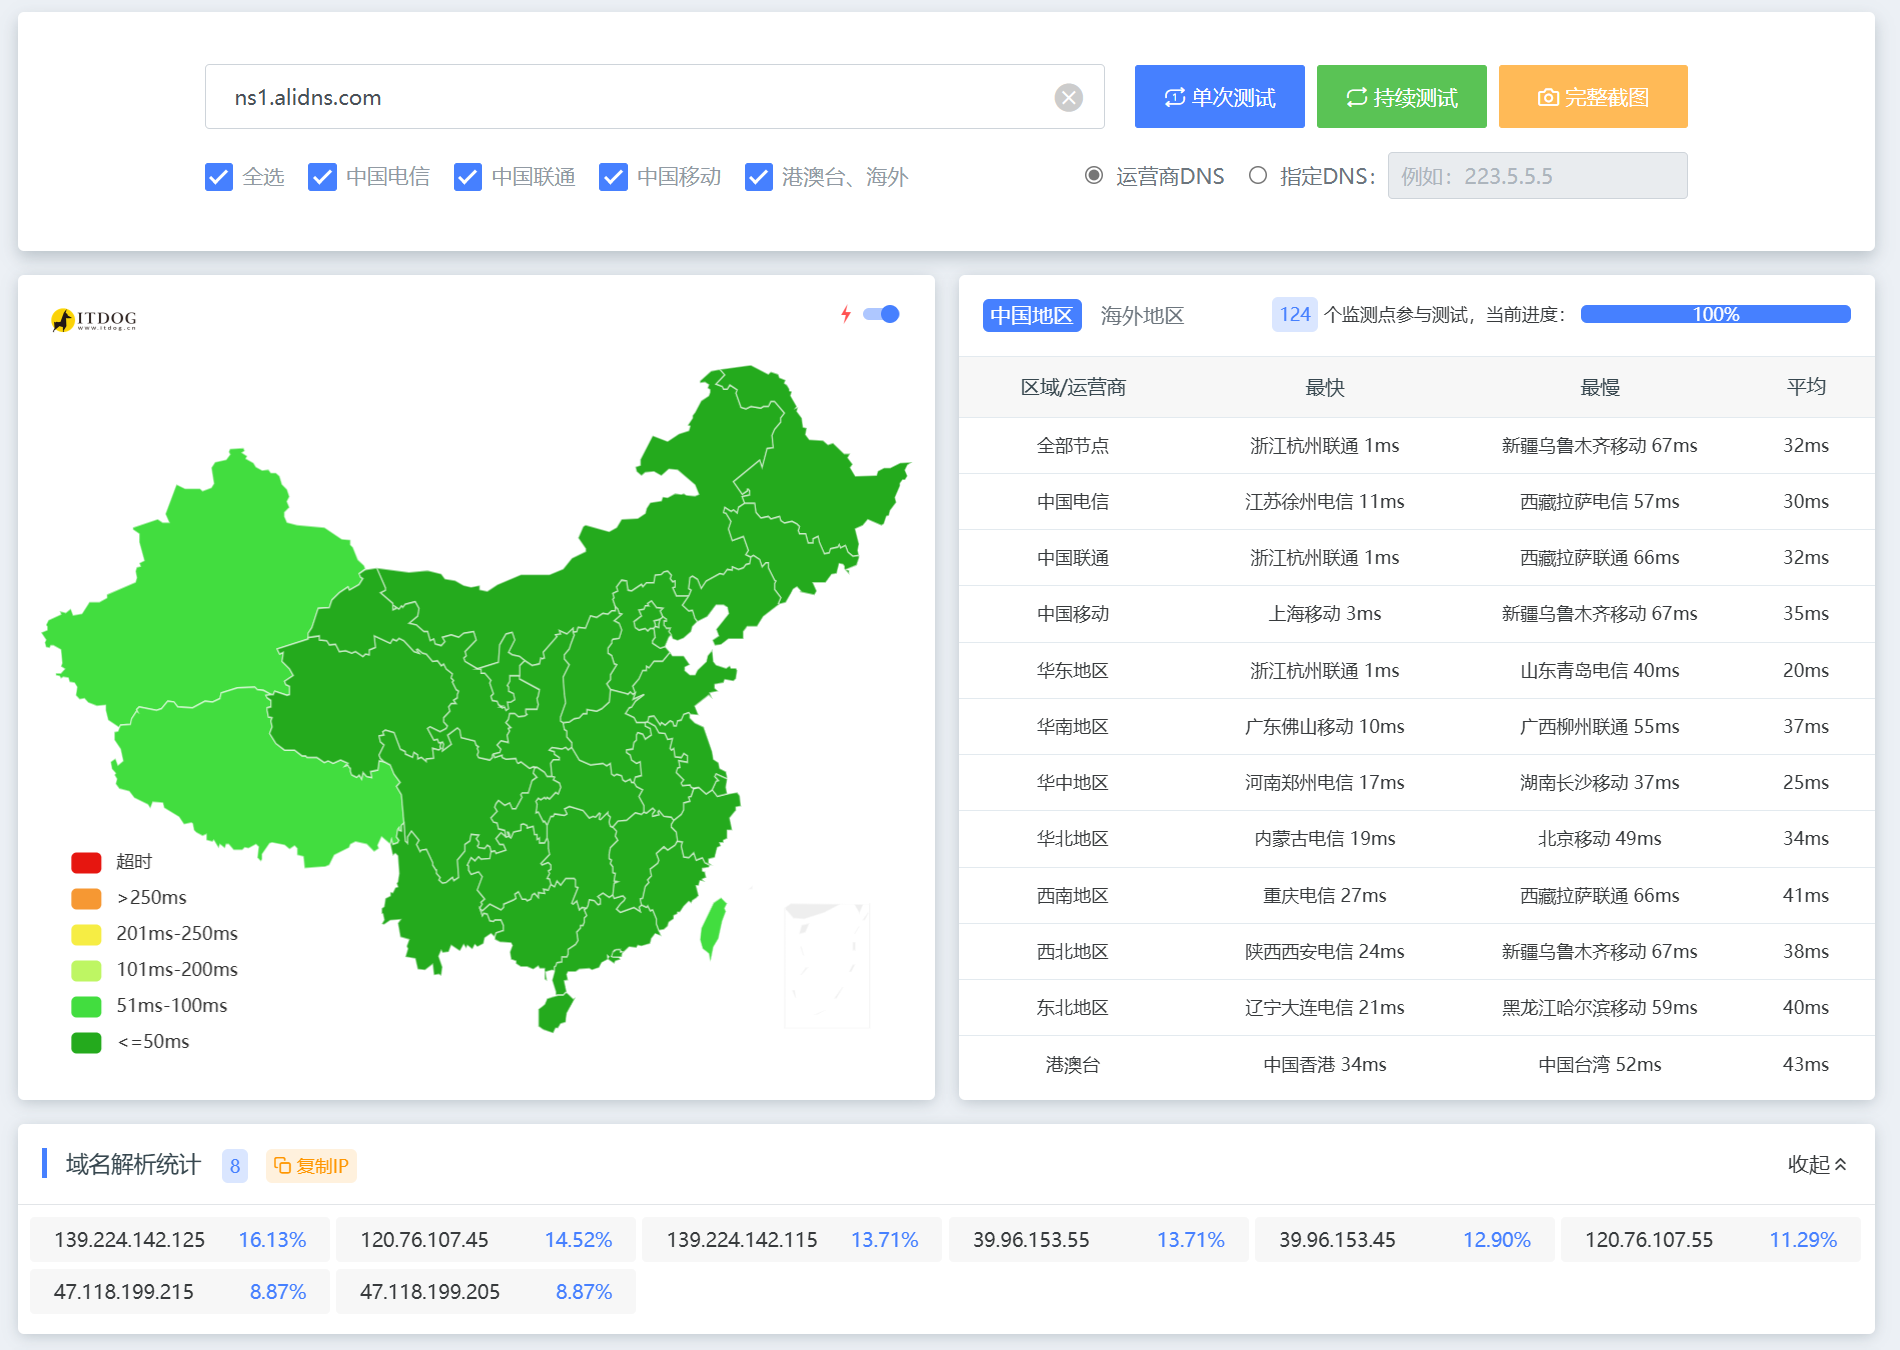Toggle the 中国联通 checkbox
This screenshot has height=1350, width=1900.
click(468, 177)
